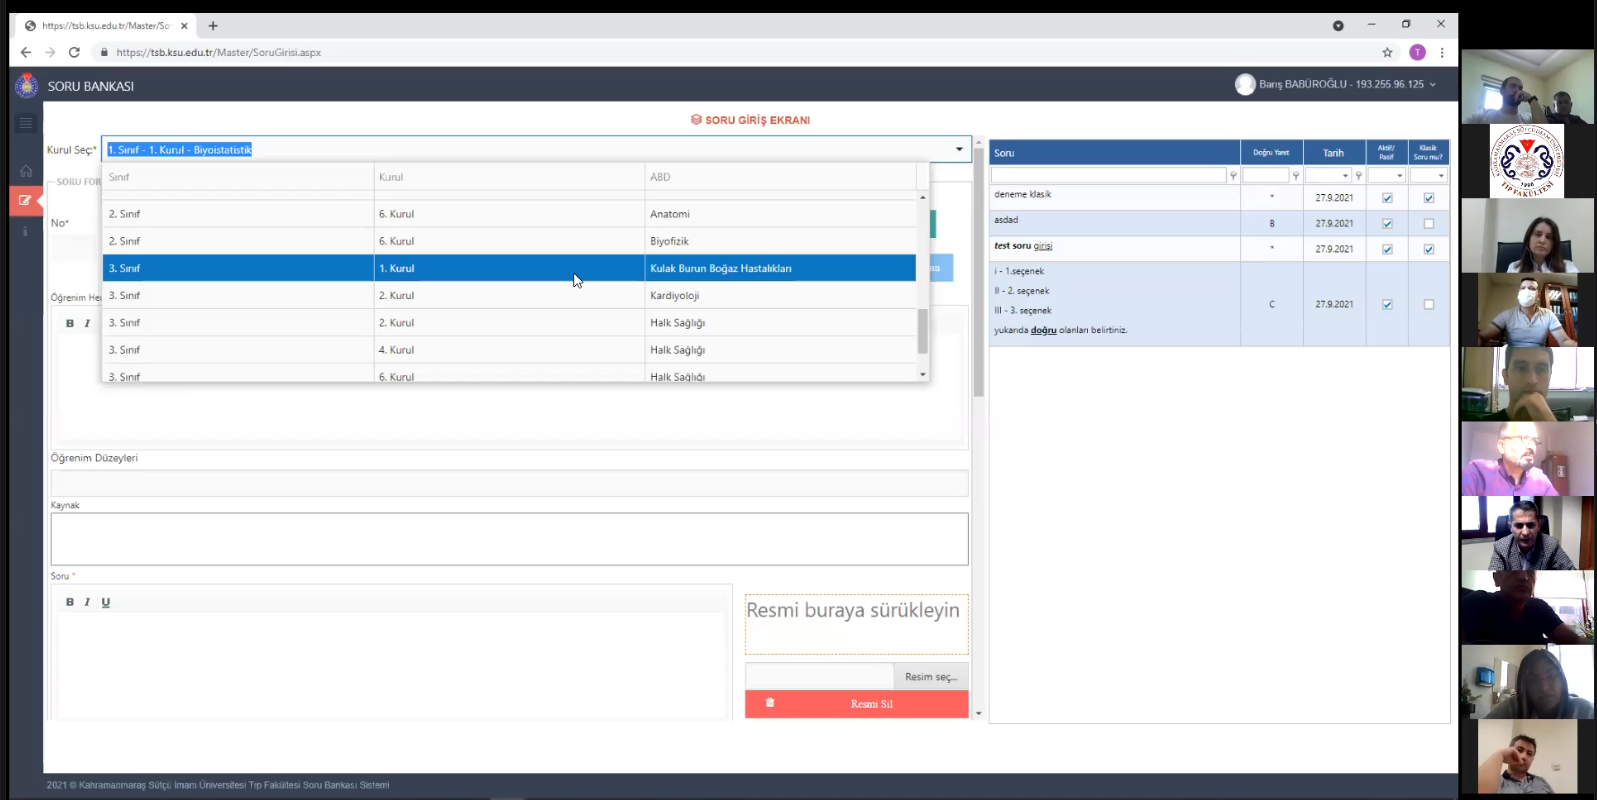
Task: Reload the page in the browser
Action: tap(74, 52)
